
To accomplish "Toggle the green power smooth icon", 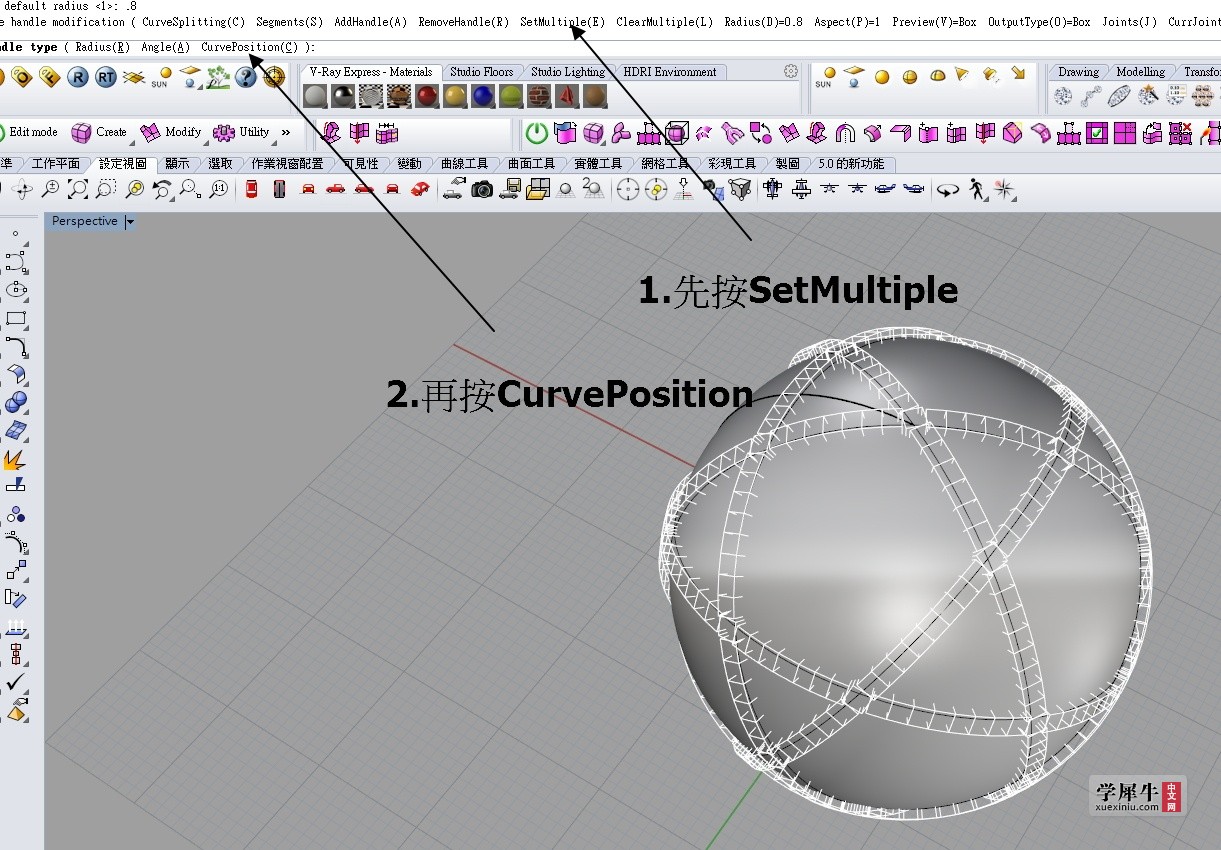I will click(x=537, y=132).
